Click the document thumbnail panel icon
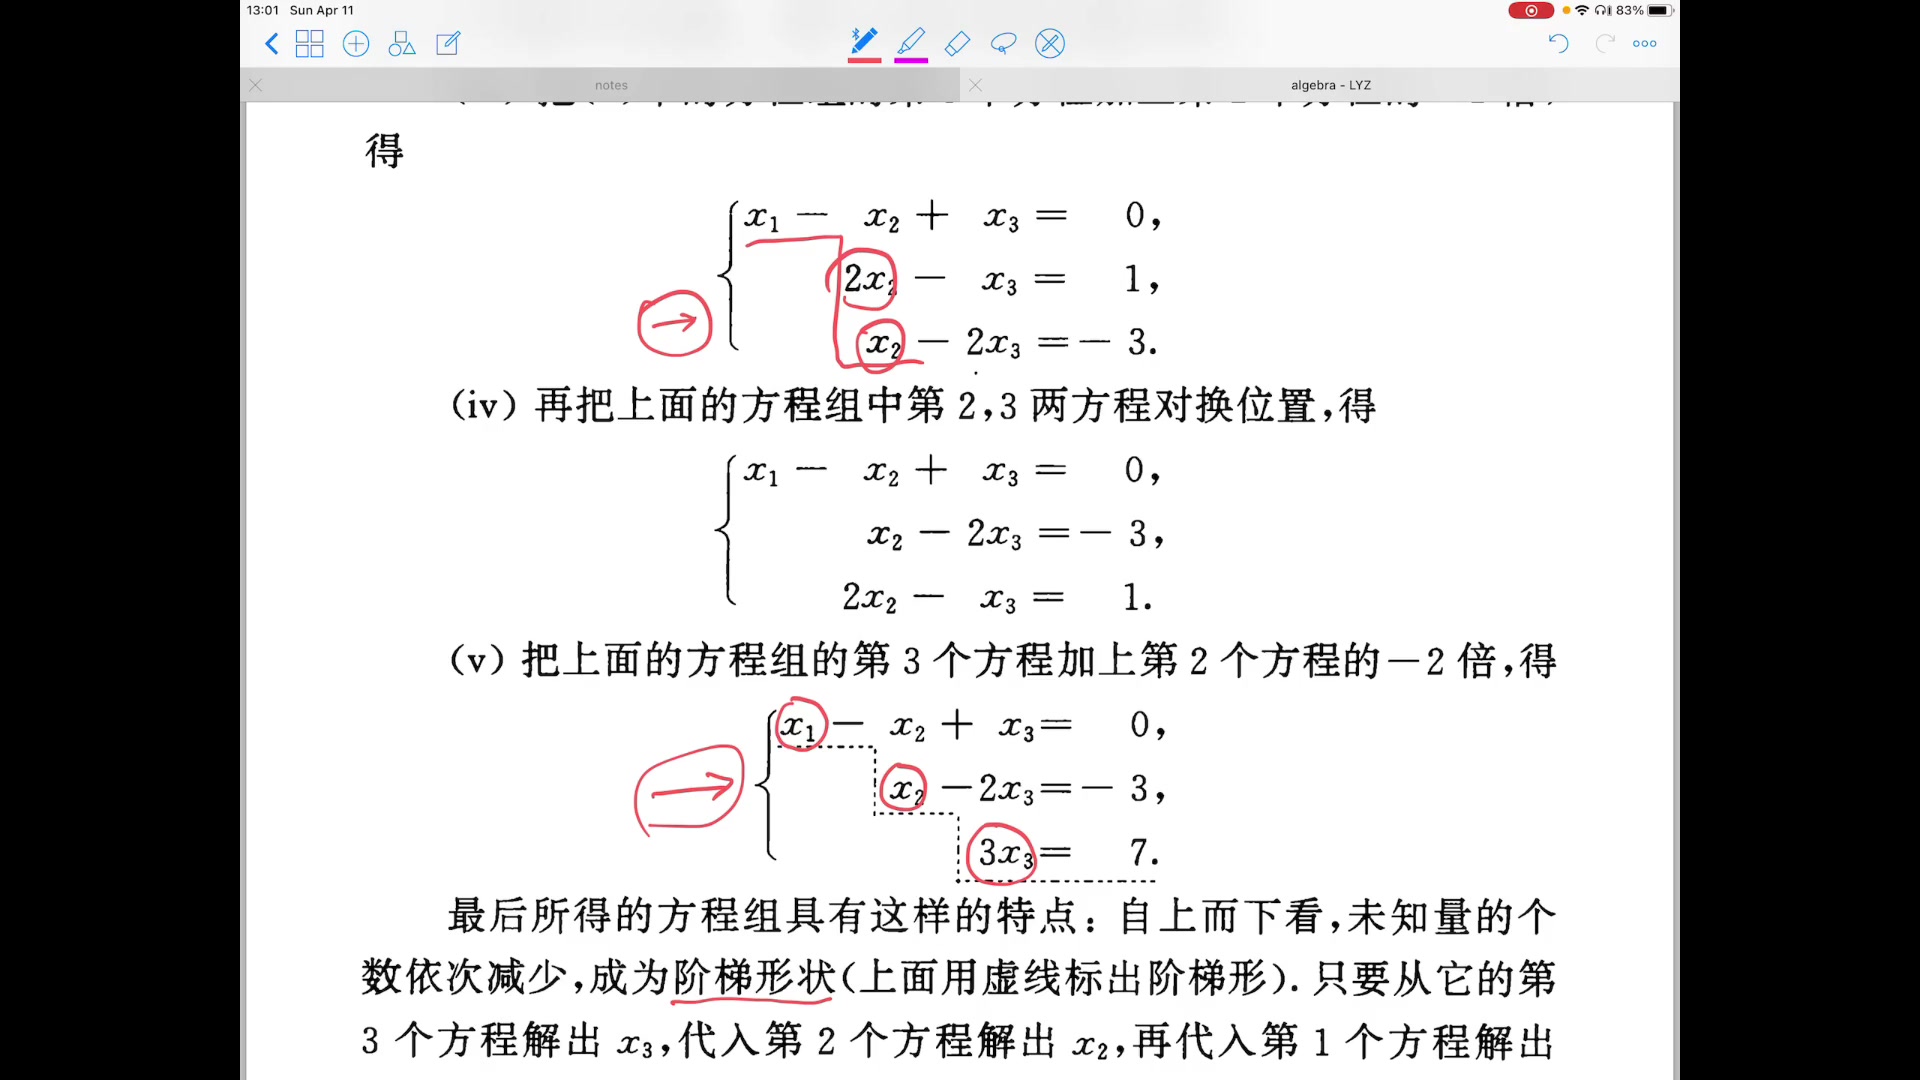Screen dimensions: 1920x1080 (x=311, y=44)
